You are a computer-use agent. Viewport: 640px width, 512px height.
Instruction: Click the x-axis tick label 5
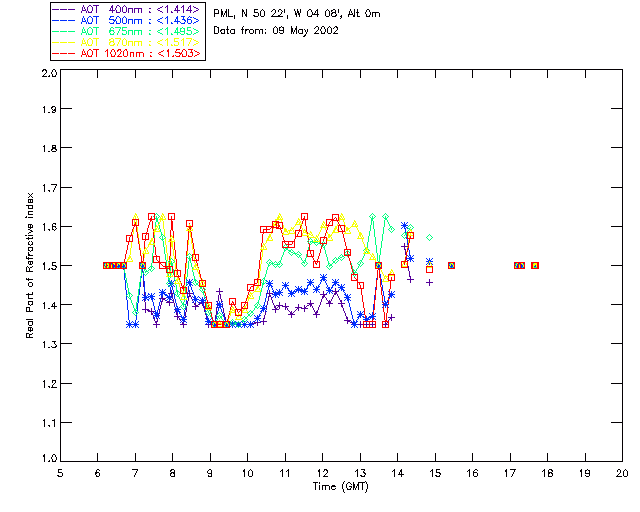(x=60, y=473)
